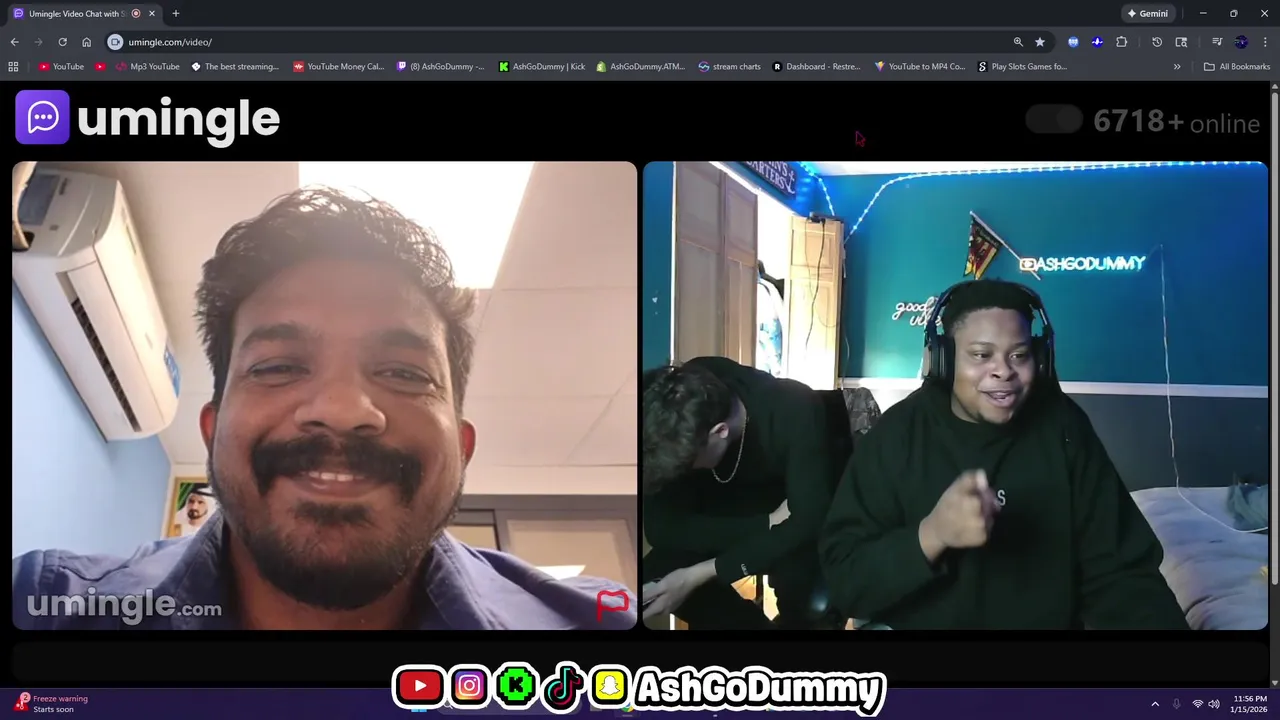Open the All Bookmarks folder

click(1237, 66)
